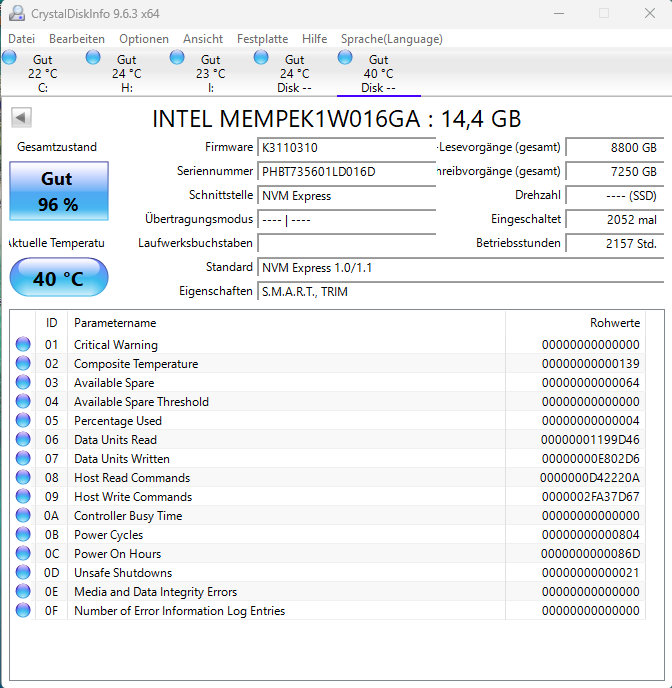Viewport: 672px width, 688px height.
Task: Click status orb for Available Spare Threshold row
Action: [x=23, y=401]
